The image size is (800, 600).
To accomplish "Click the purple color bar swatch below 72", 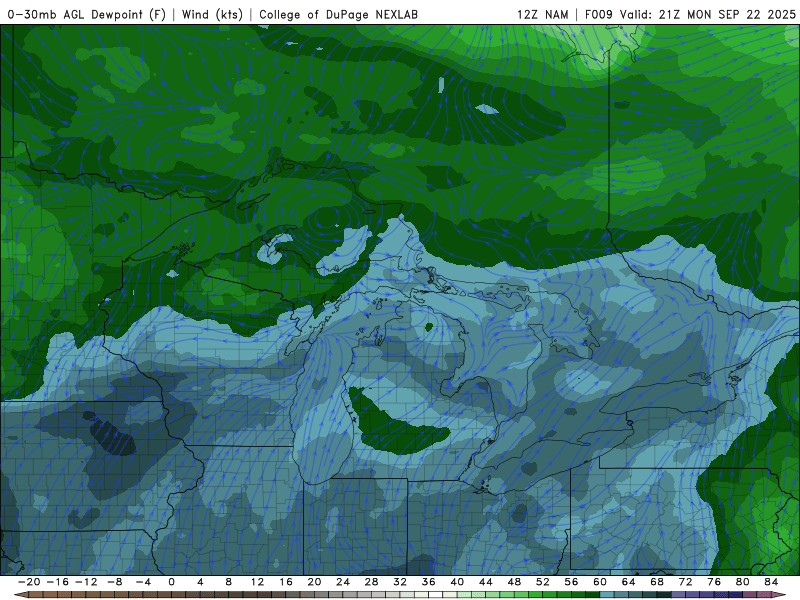I will [x=693, y=595].
